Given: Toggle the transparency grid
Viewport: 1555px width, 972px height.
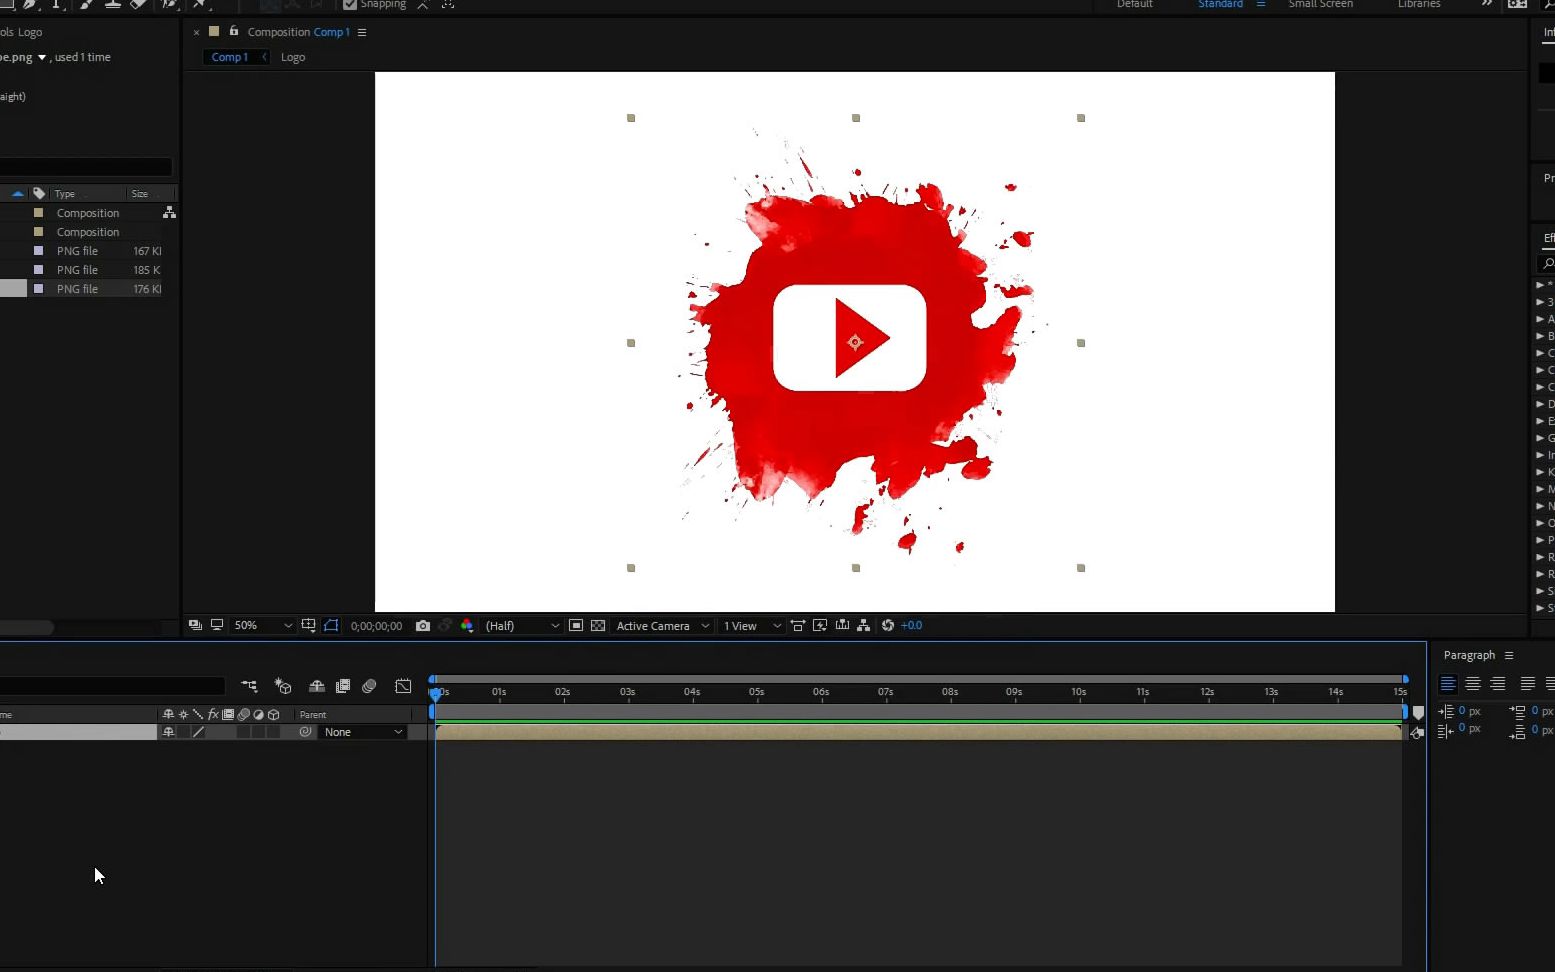Looking at the screenshot, I should tap(598, 625).
